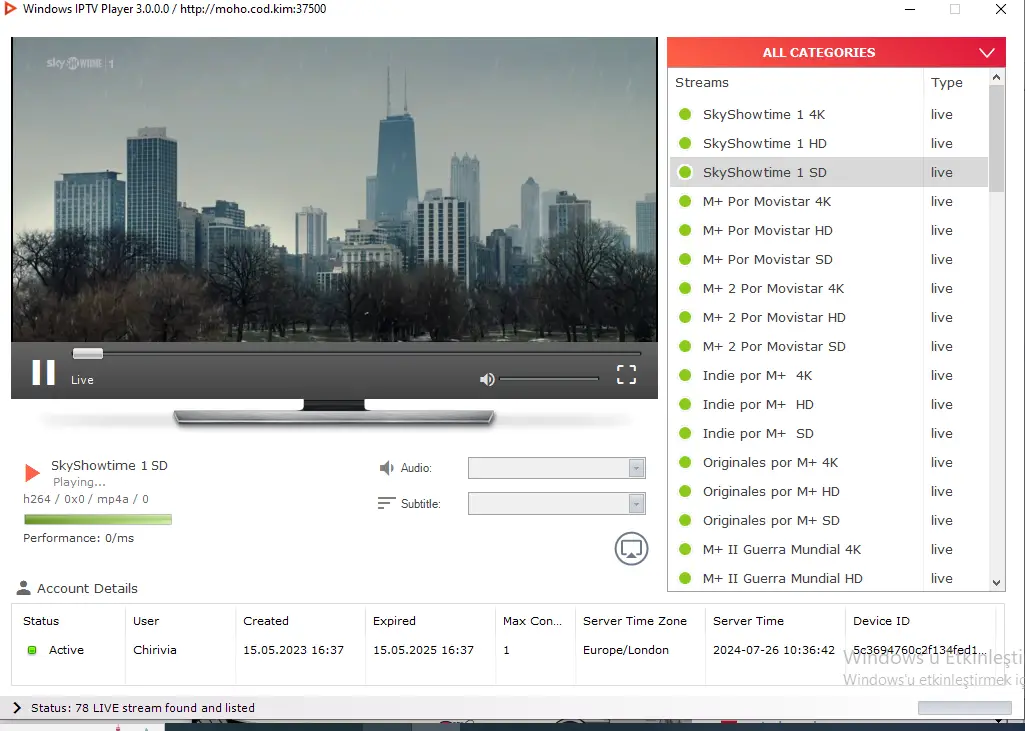Click the Server Time value 2024-07-26 10:36:42
Screen dimensions: 1025x731
coord(774,650)
